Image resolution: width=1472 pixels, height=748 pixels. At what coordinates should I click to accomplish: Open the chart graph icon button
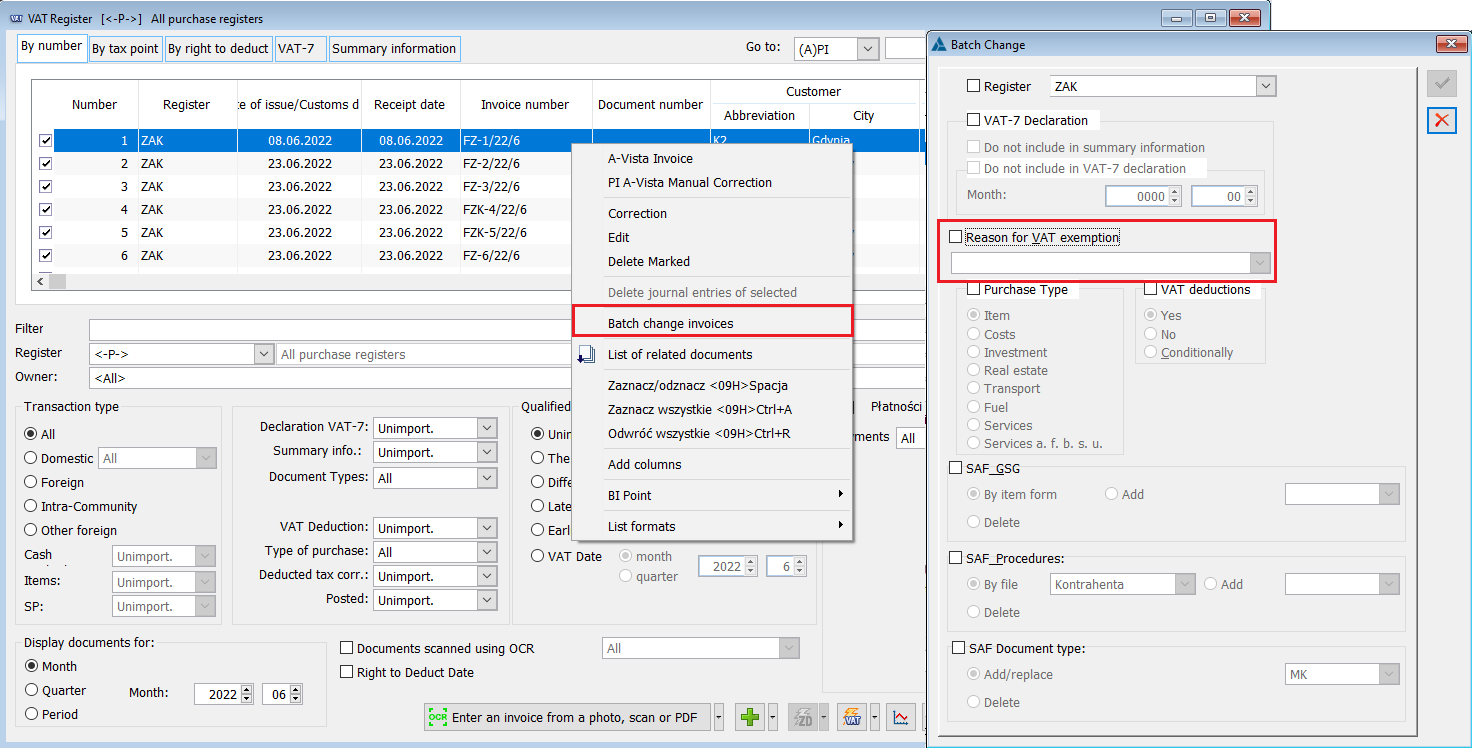pos(901,717)
